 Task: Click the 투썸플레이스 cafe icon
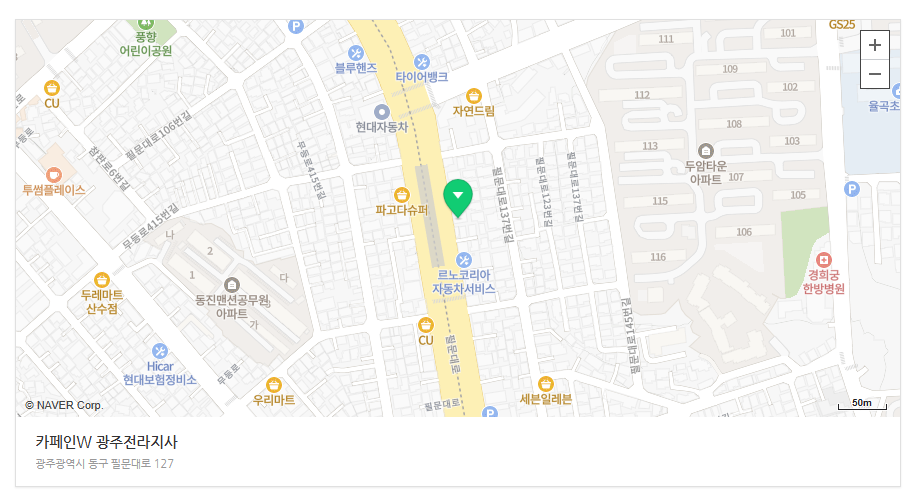point(54,174)
